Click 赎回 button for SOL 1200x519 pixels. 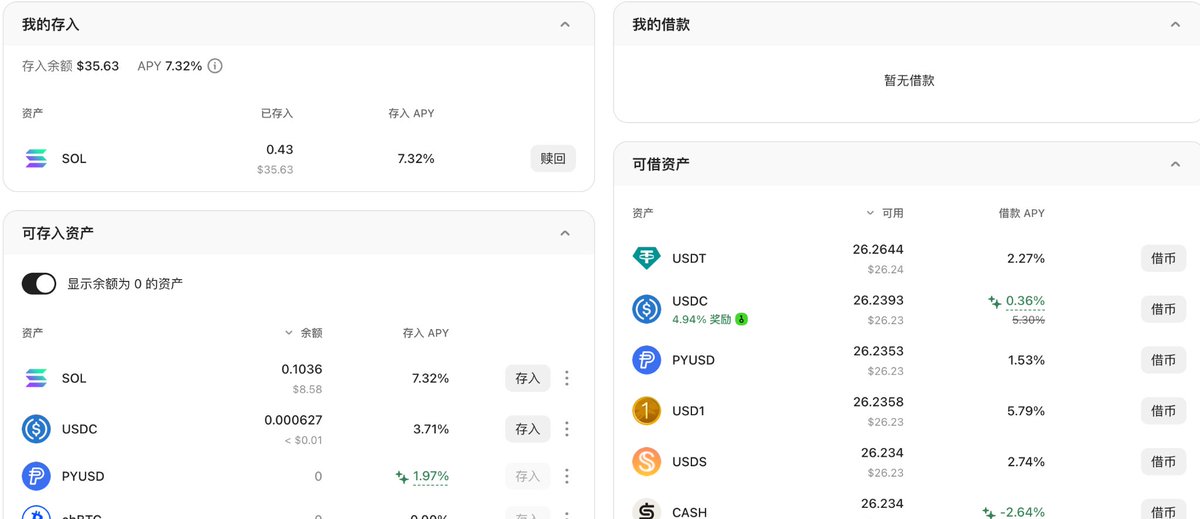[x=553, y=158]
